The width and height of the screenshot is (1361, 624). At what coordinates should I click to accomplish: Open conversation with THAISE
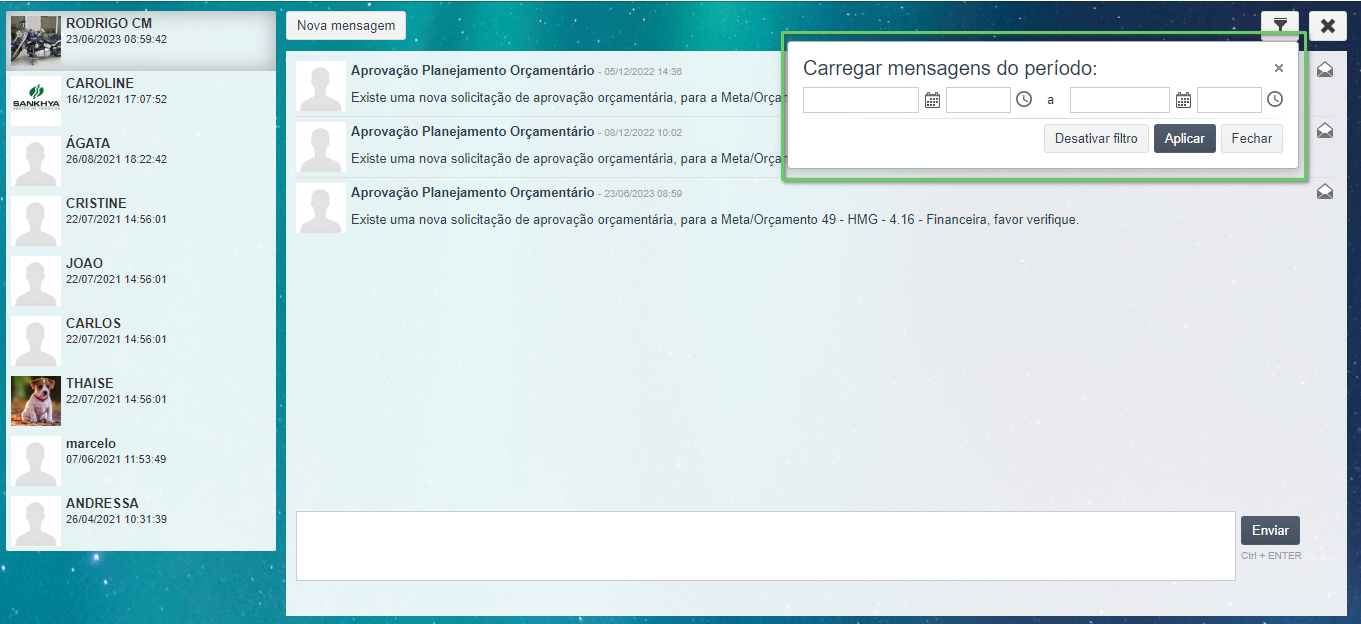[141, 401]
